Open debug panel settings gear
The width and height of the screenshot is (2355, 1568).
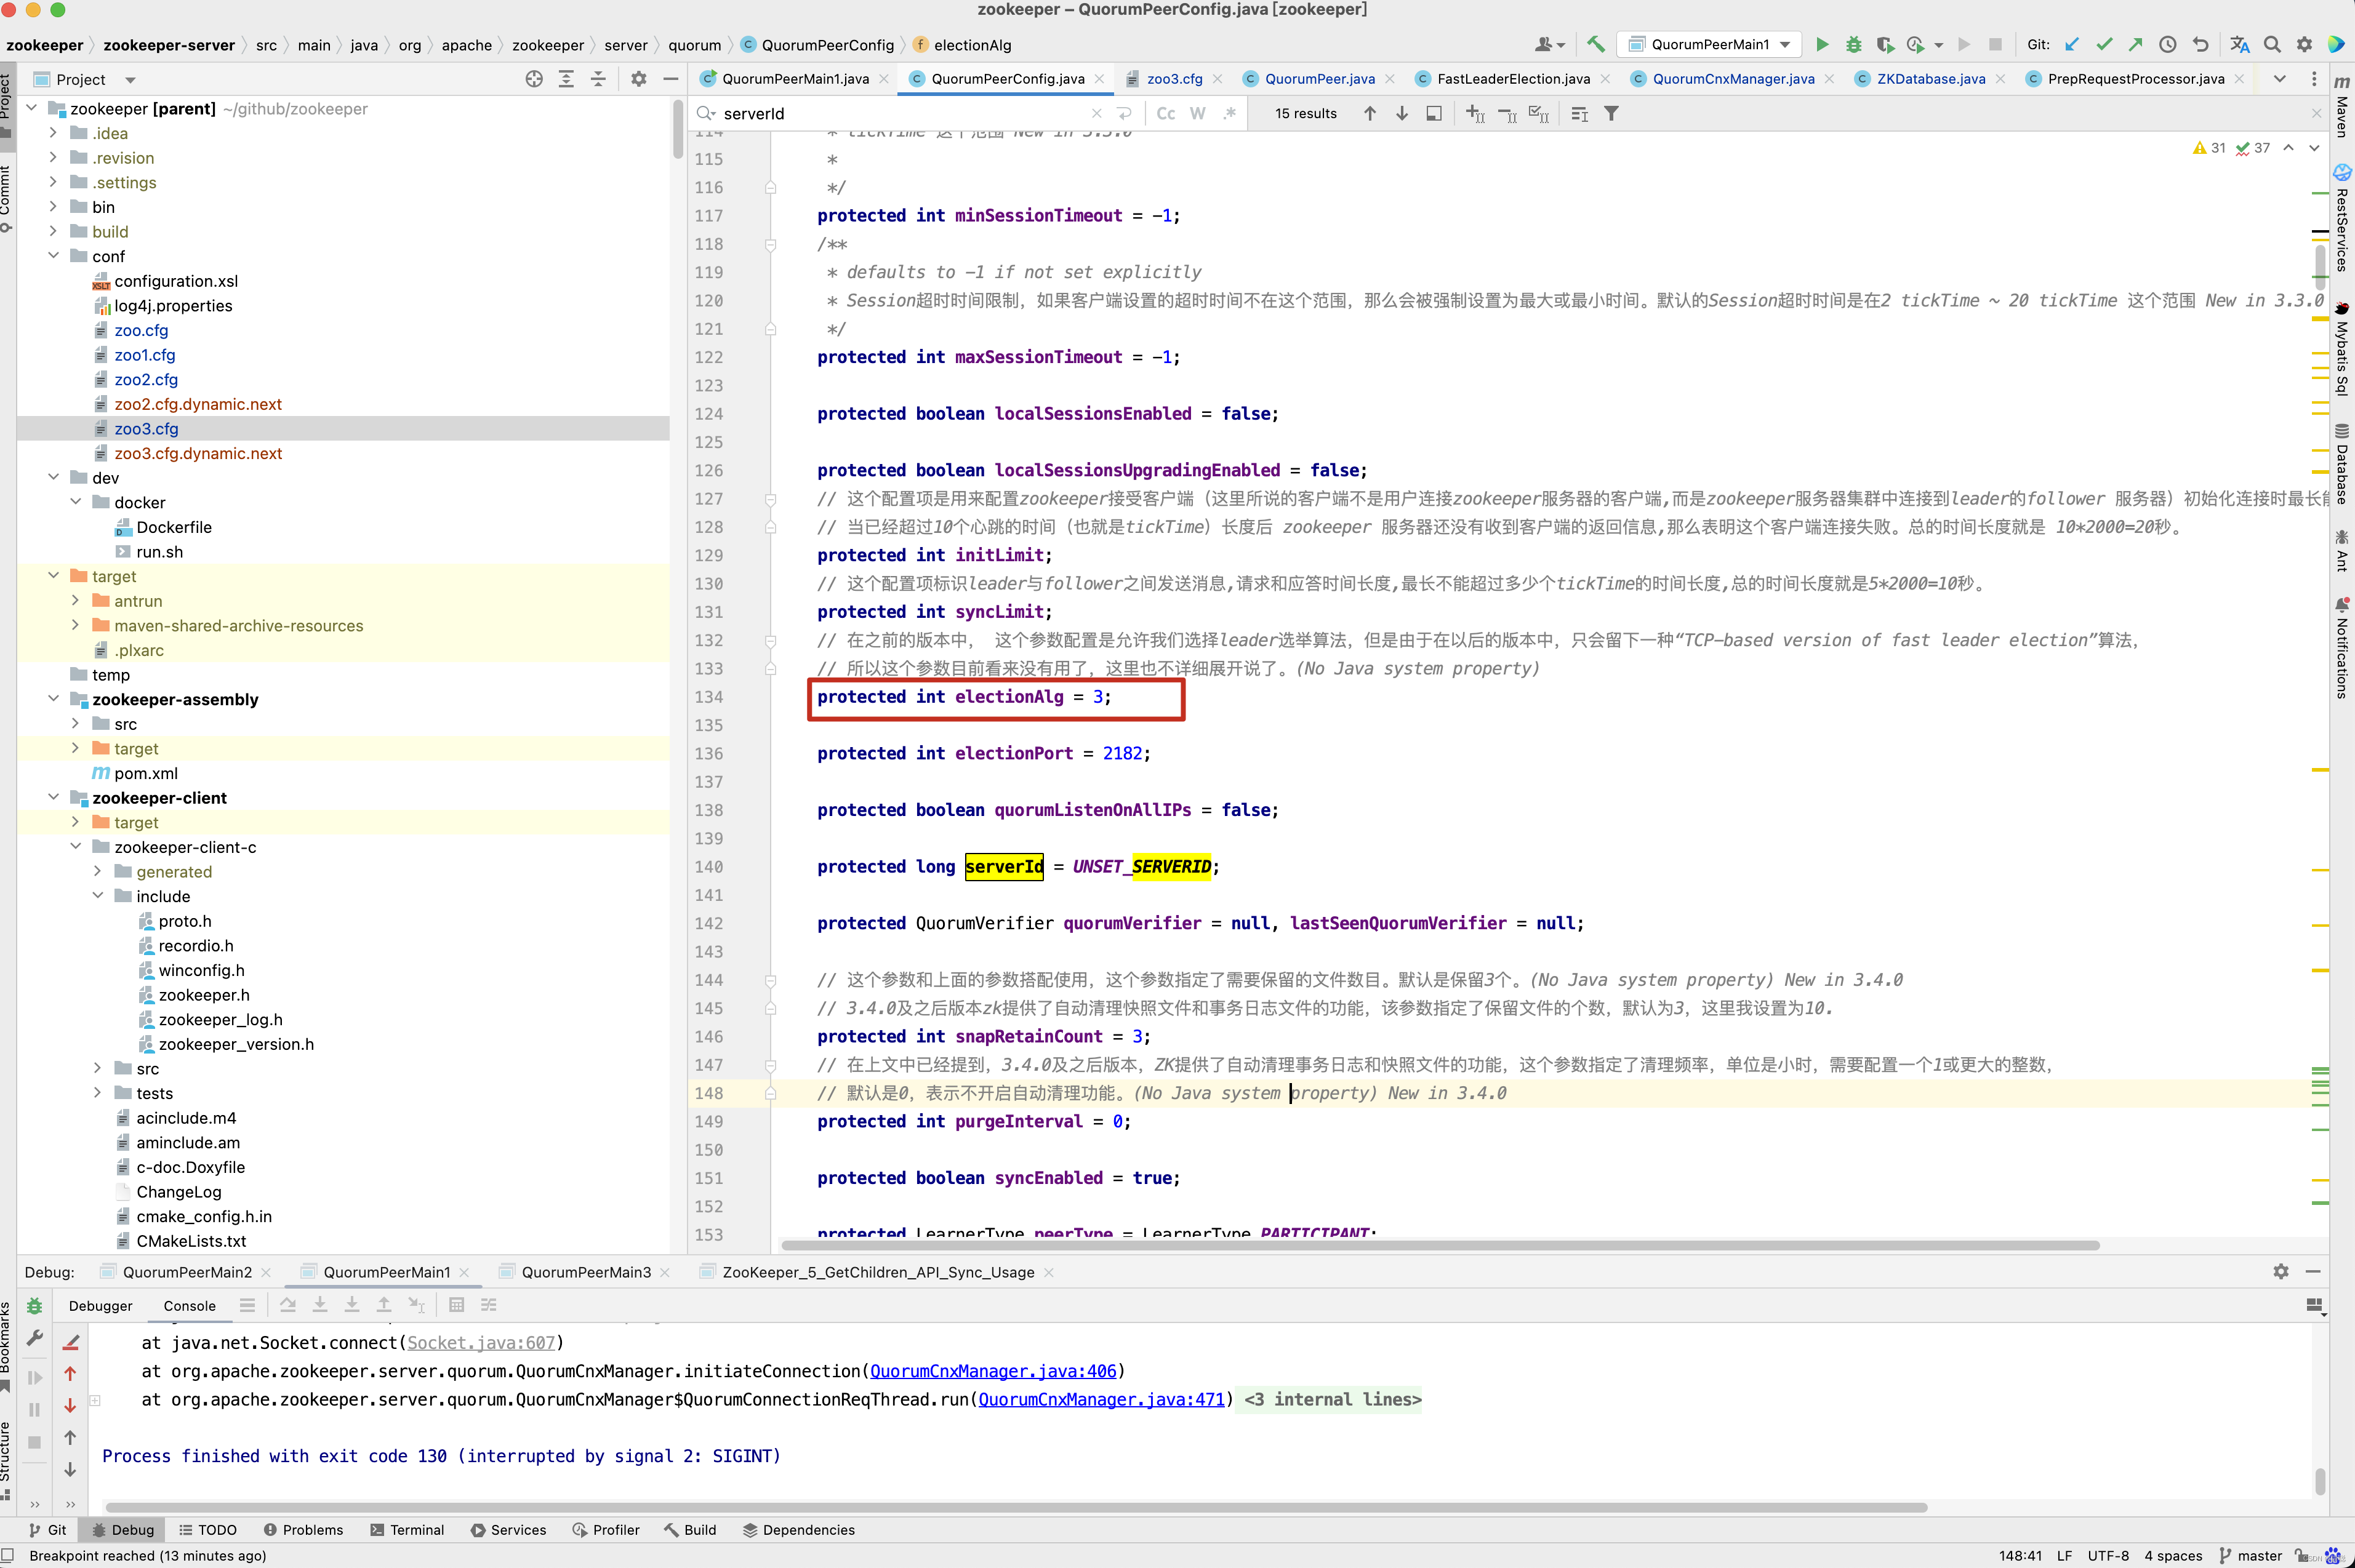pos(2281,1271)
